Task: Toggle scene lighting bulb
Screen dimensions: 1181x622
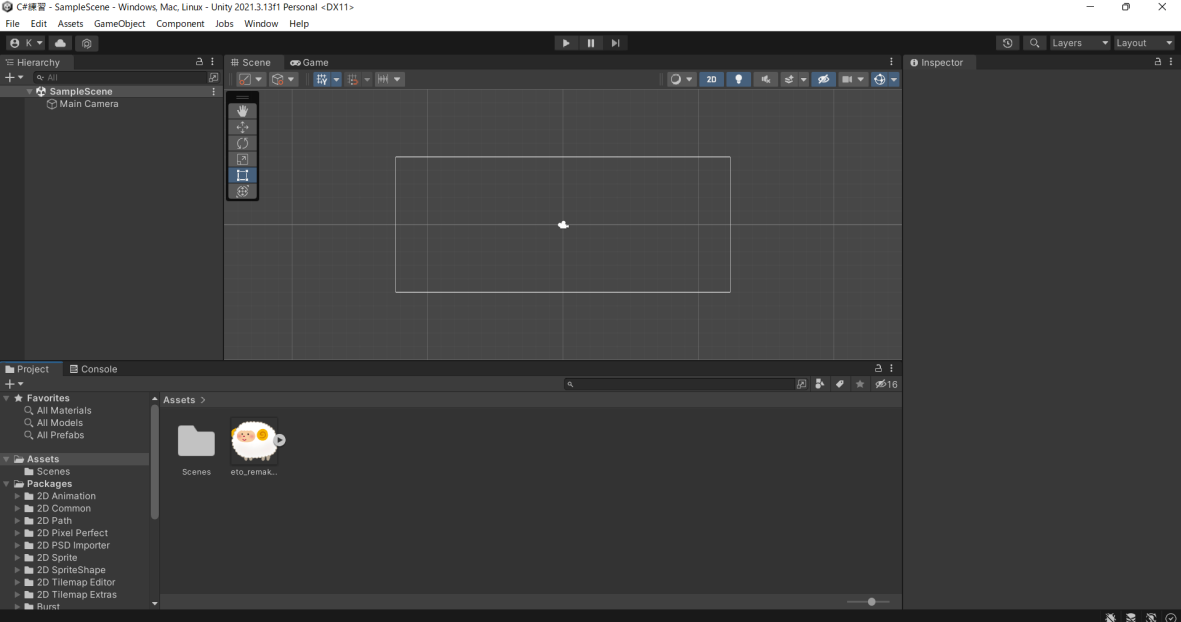Action: tap(738, 79)
